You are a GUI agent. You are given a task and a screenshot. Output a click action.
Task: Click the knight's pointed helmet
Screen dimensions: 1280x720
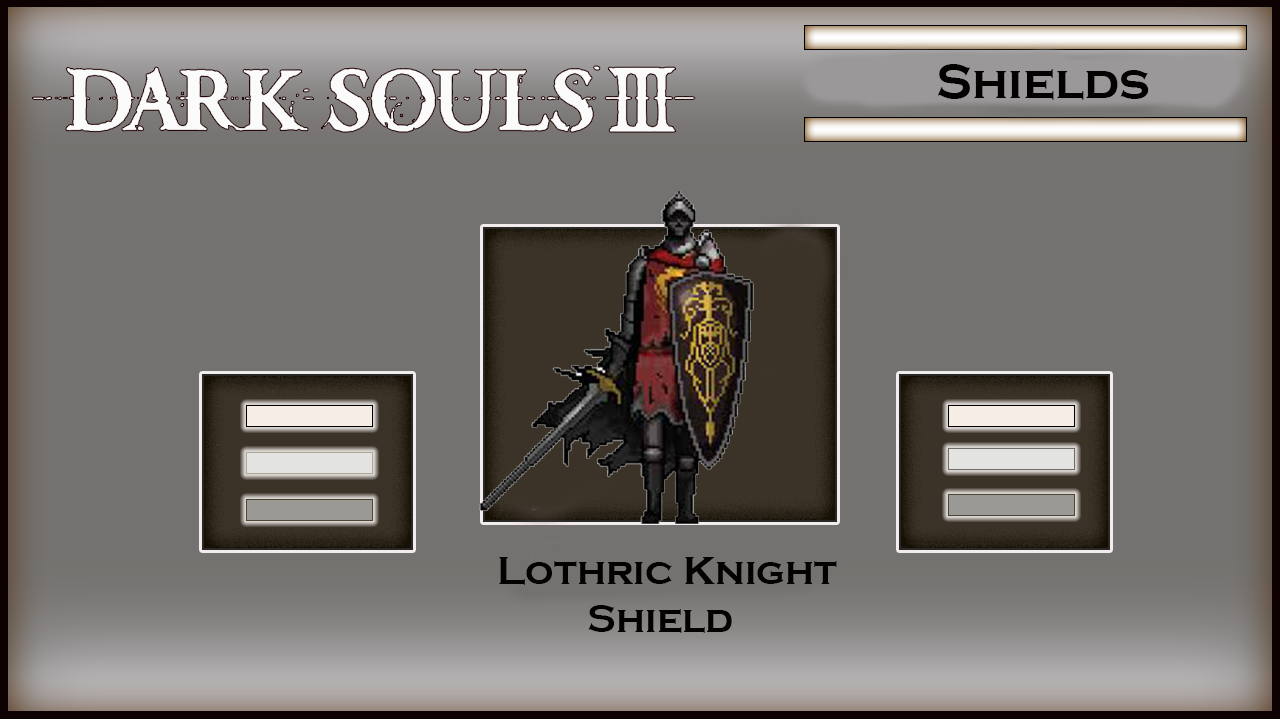point(678,214)
